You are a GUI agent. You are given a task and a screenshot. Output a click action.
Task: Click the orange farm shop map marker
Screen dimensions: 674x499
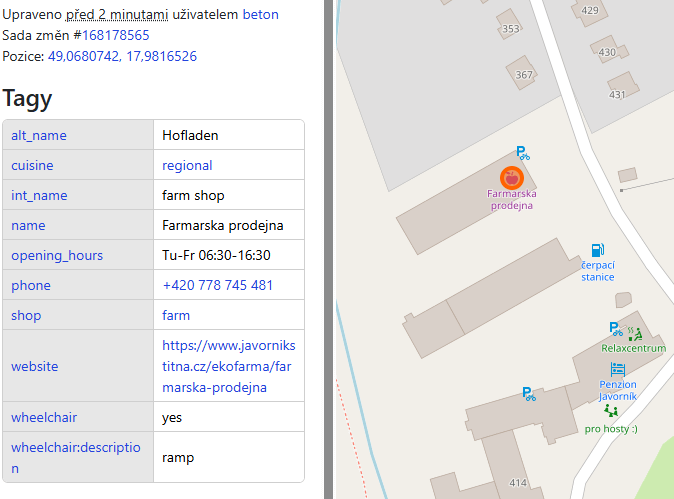(x=511, y=177)
